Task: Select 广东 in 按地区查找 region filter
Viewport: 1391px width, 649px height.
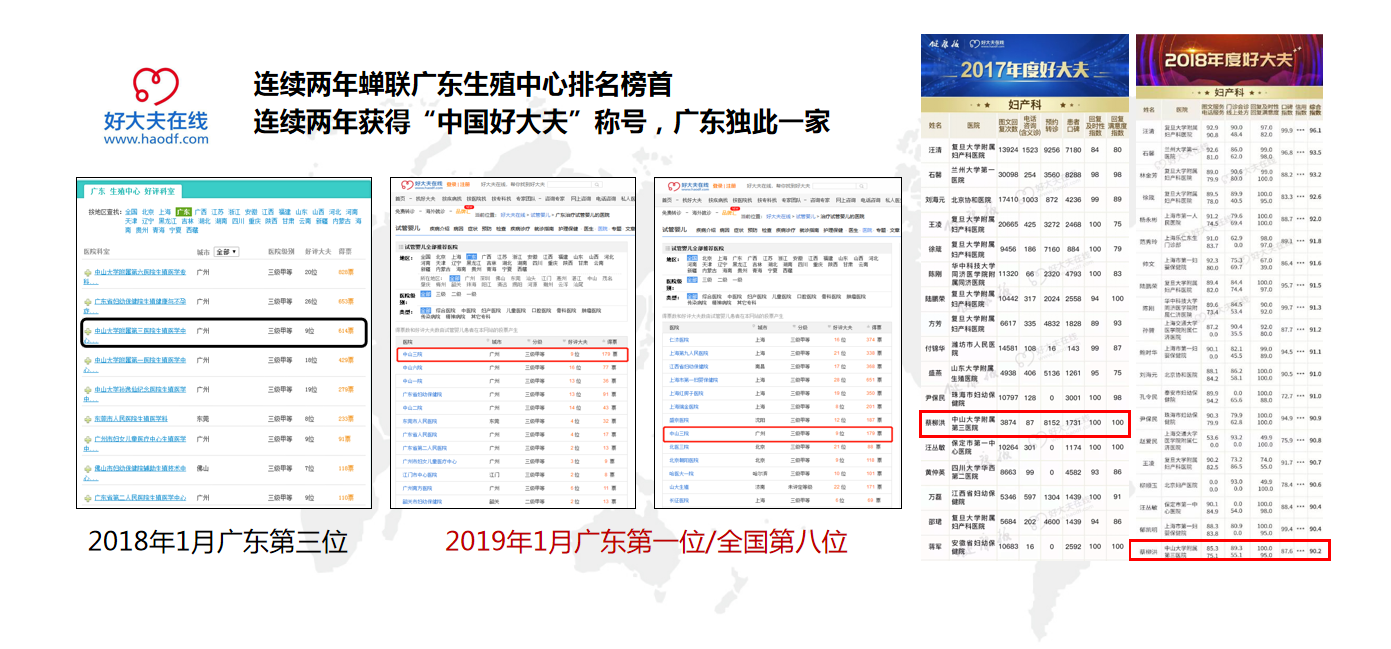Action: pyautogui.click(x=183, y=212)
